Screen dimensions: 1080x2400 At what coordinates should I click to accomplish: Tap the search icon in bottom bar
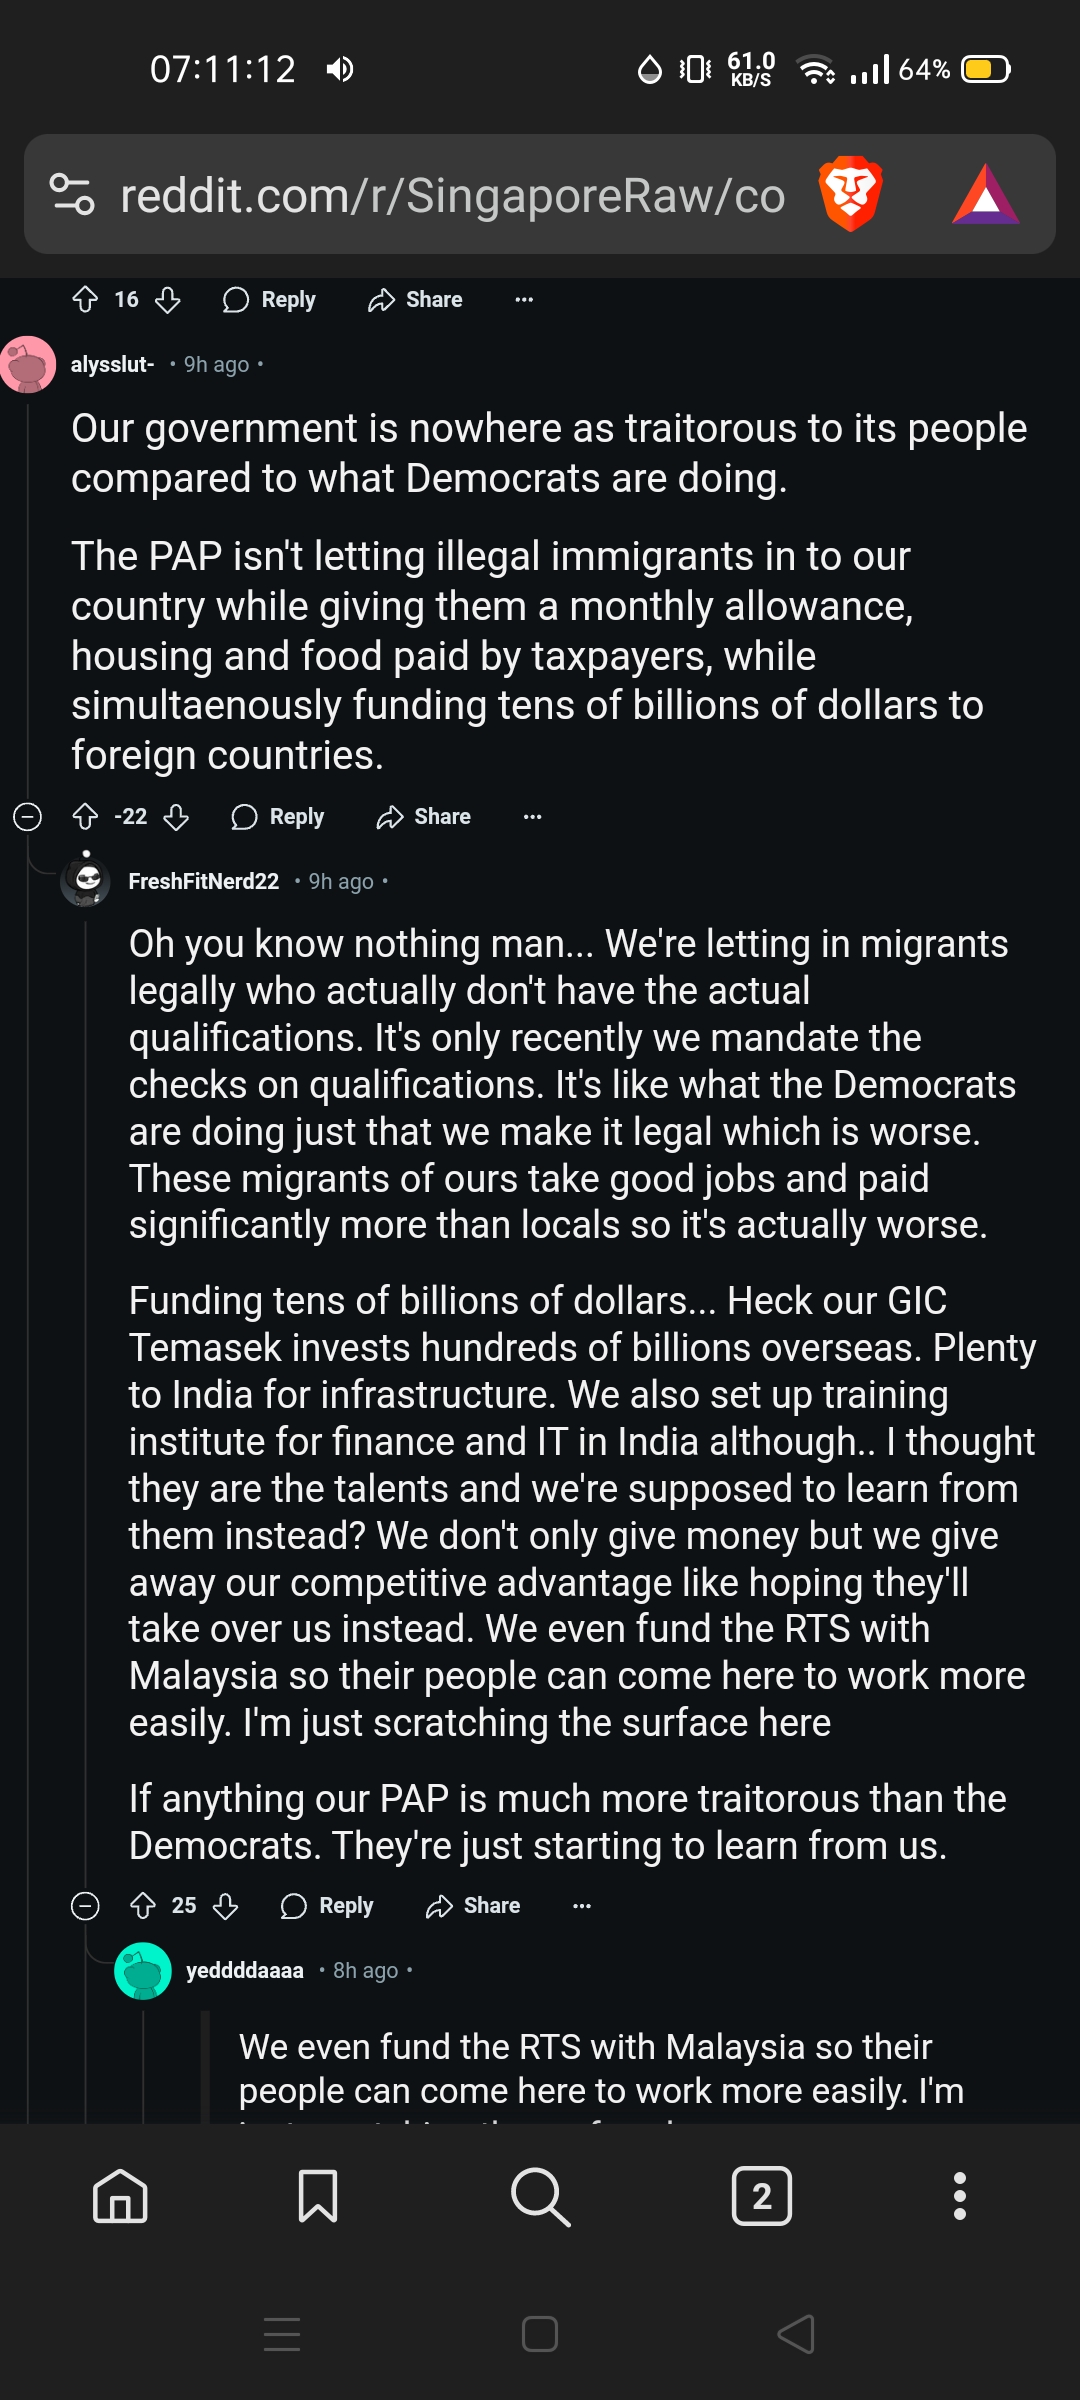pyautogui.click(x=540, y=2197)
